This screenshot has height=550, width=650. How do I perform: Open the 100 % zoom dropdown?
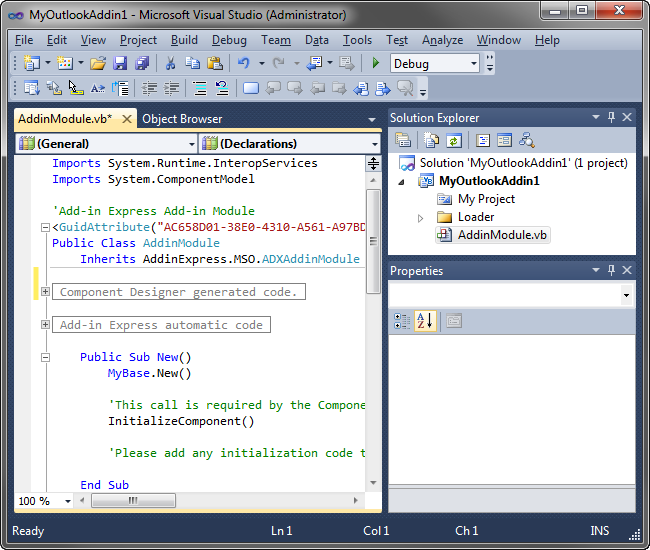coord(68,501)
